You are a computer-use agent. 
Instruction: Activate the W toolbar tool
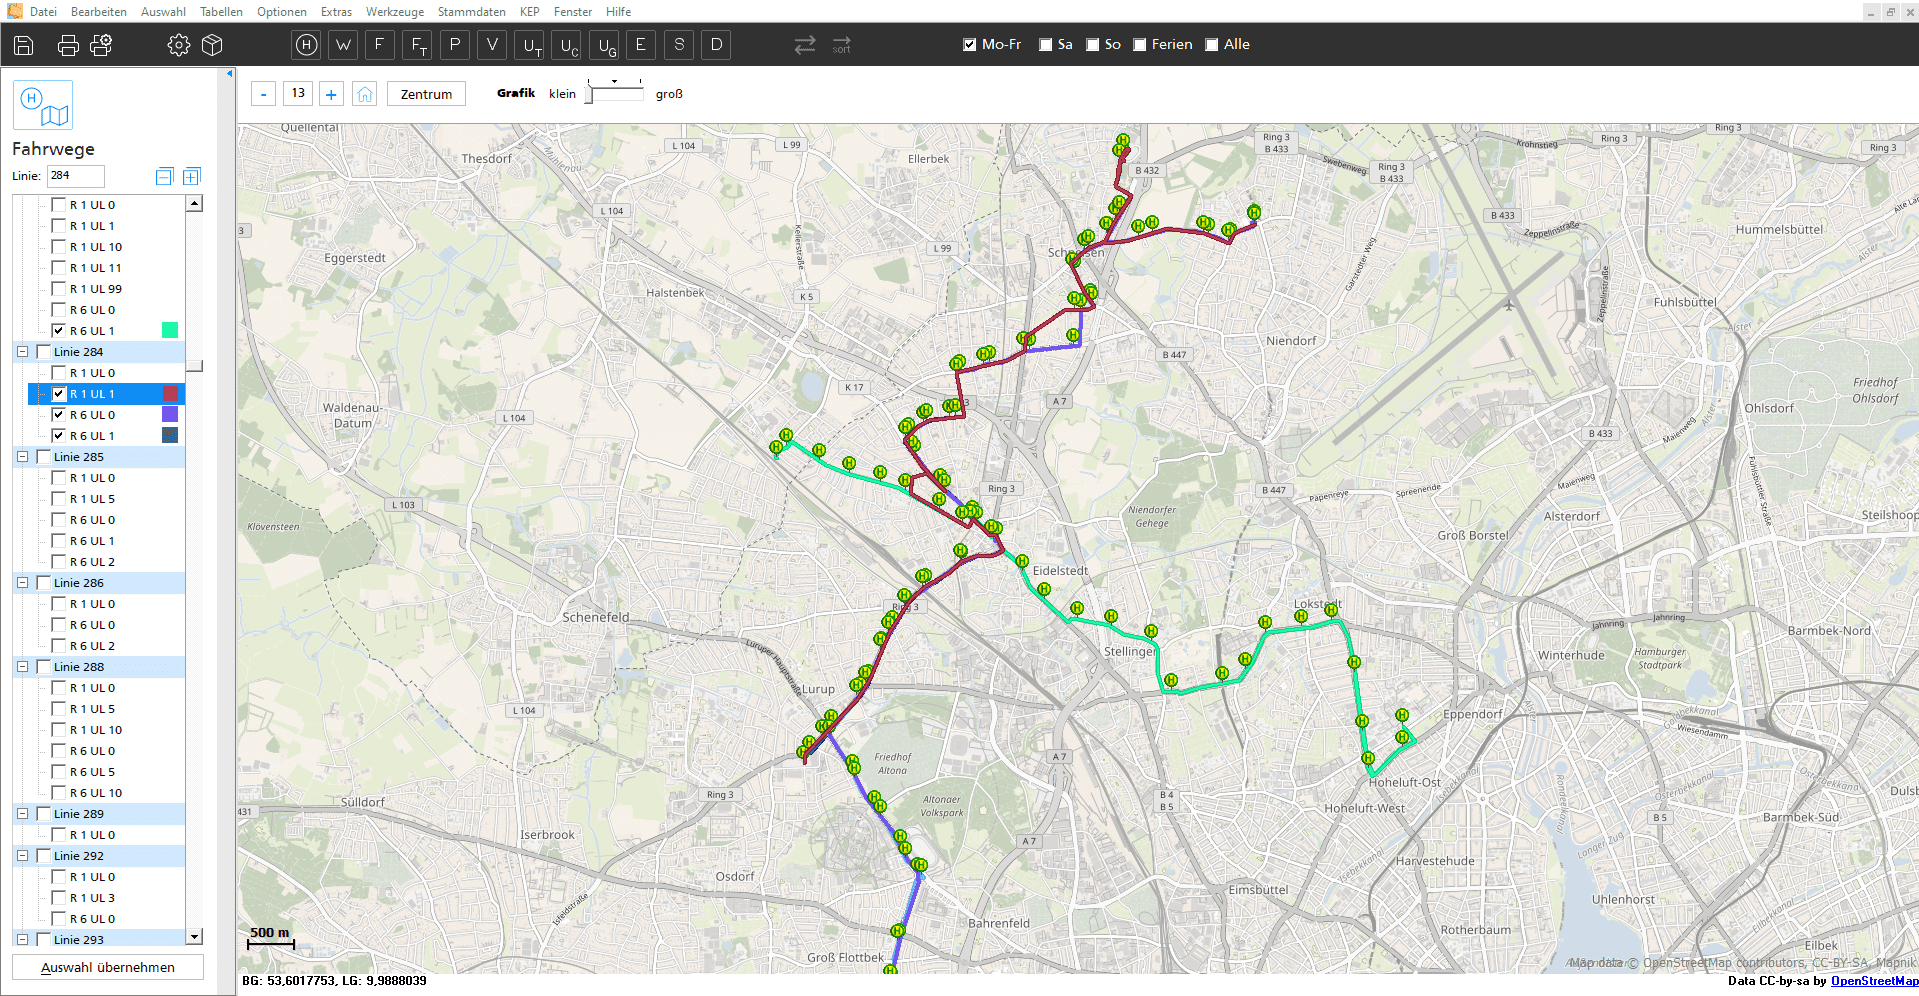[342, 45]
